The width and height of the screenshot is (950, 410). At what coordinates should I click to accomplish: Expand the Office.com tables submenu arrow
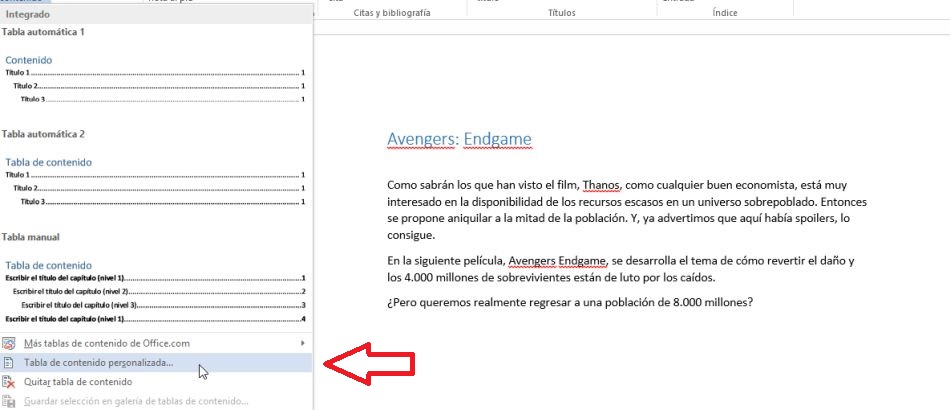point(303,343)
